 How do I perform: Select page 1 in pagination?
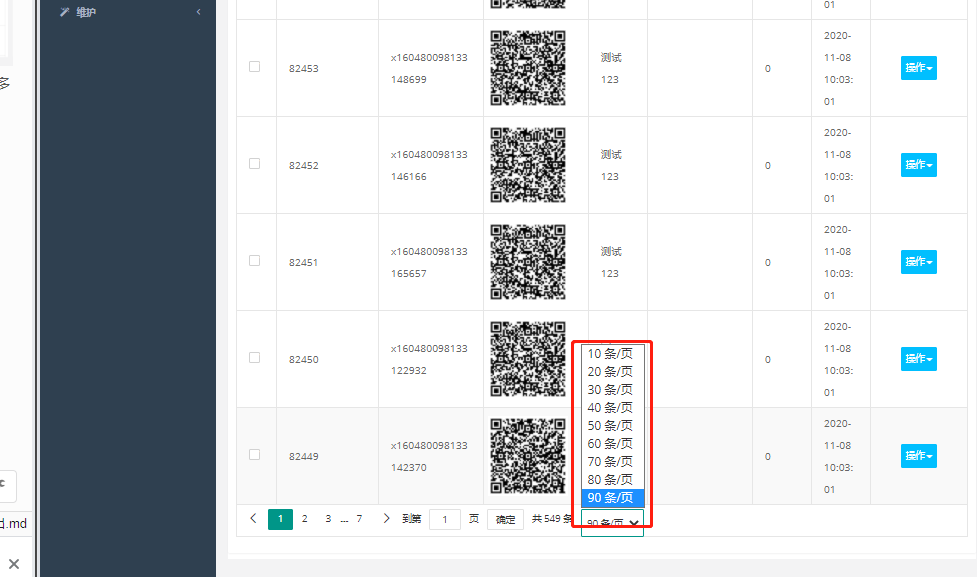[x=280, y=519]
